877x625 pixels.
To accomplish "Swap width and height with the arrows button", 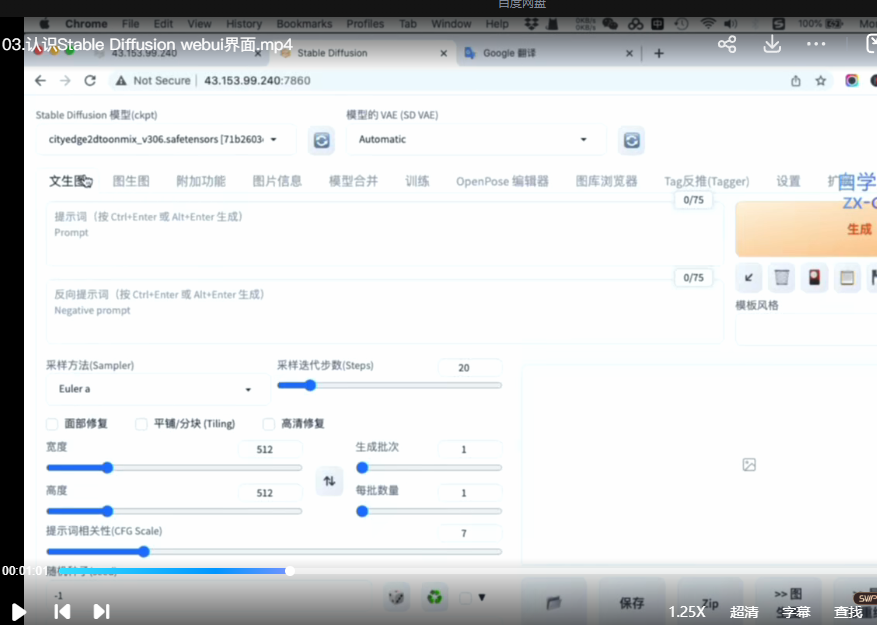I will (x=329, y=481).
